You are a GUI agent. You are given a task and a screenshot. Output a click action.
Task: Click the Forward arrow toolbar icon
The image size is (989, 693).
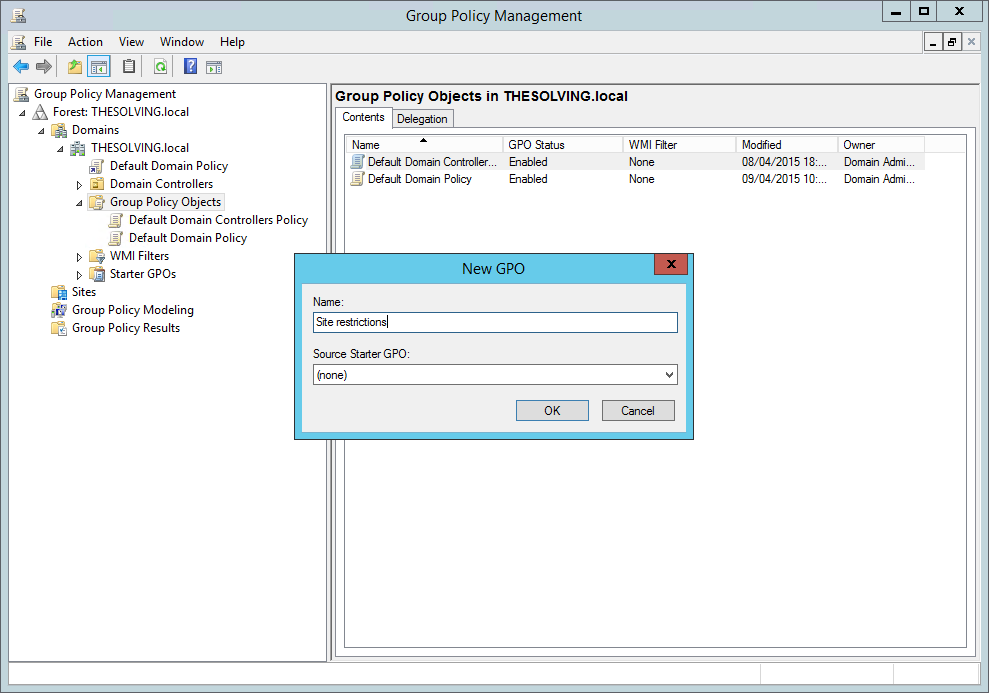click(x=44, y=66)
